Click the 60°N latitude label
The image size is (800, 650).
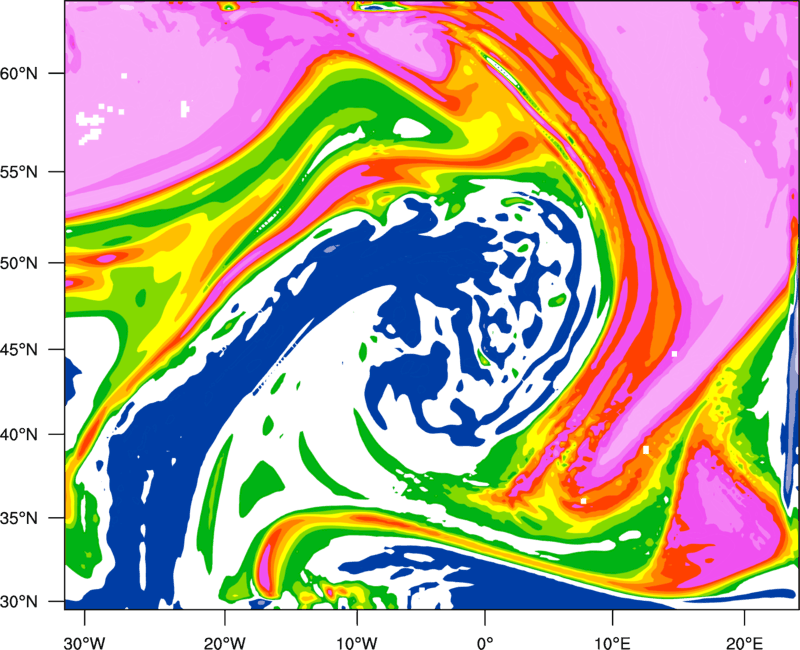click(x=19, y=73)
